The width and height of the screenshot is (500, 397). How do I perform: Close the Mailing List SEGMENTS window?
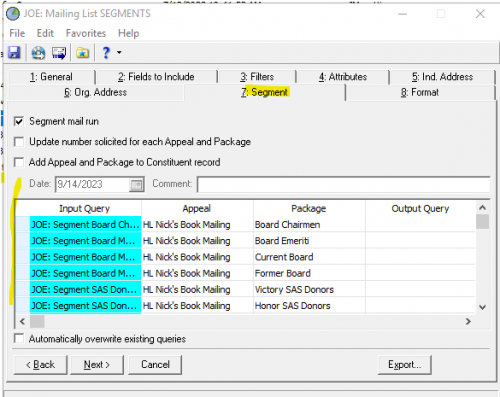coord(480,14)
